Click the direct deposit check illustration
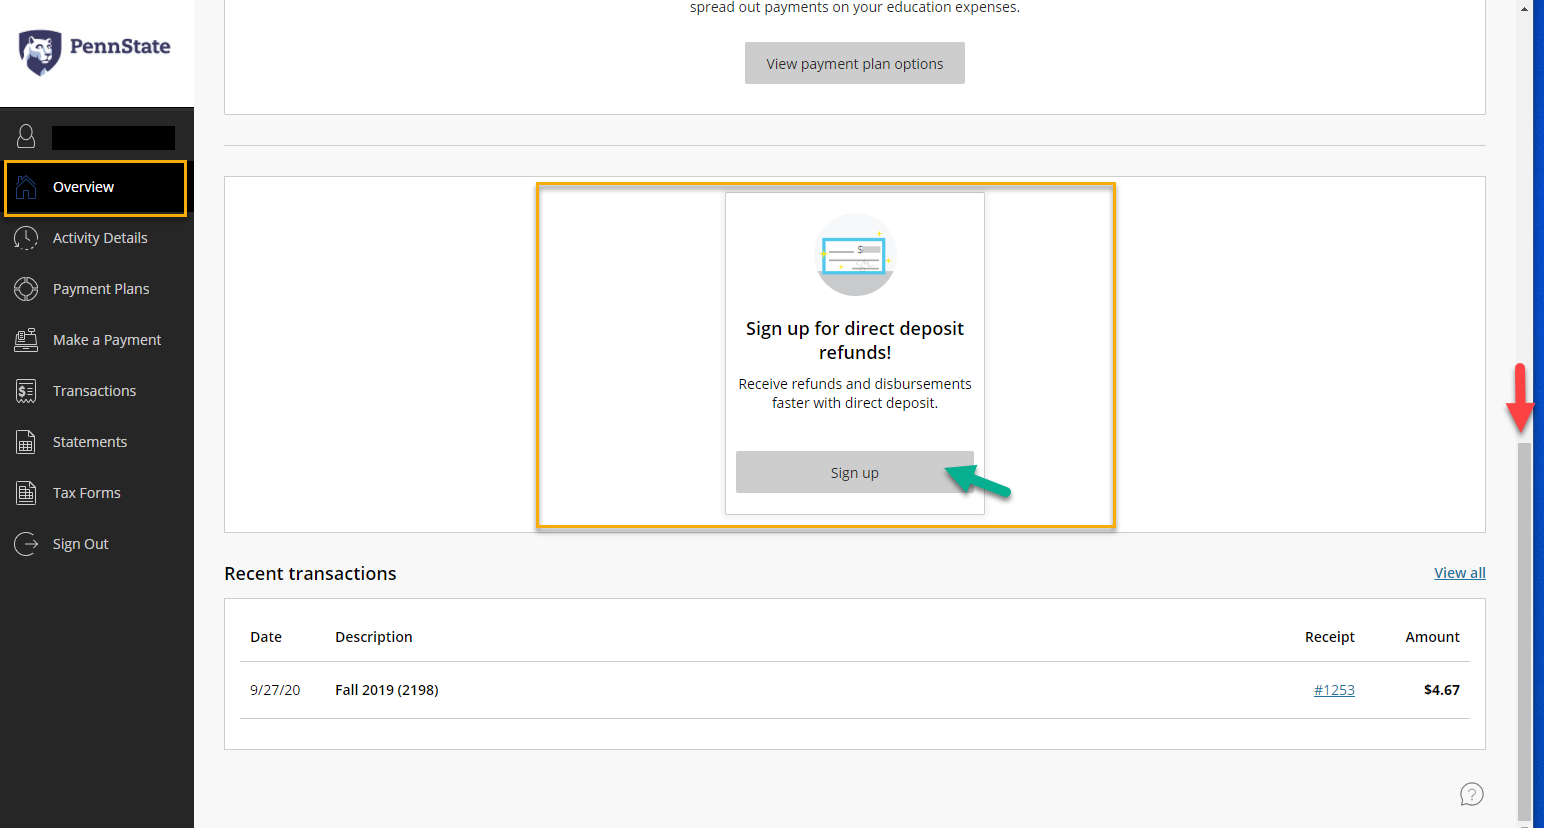 coord(855,255)
